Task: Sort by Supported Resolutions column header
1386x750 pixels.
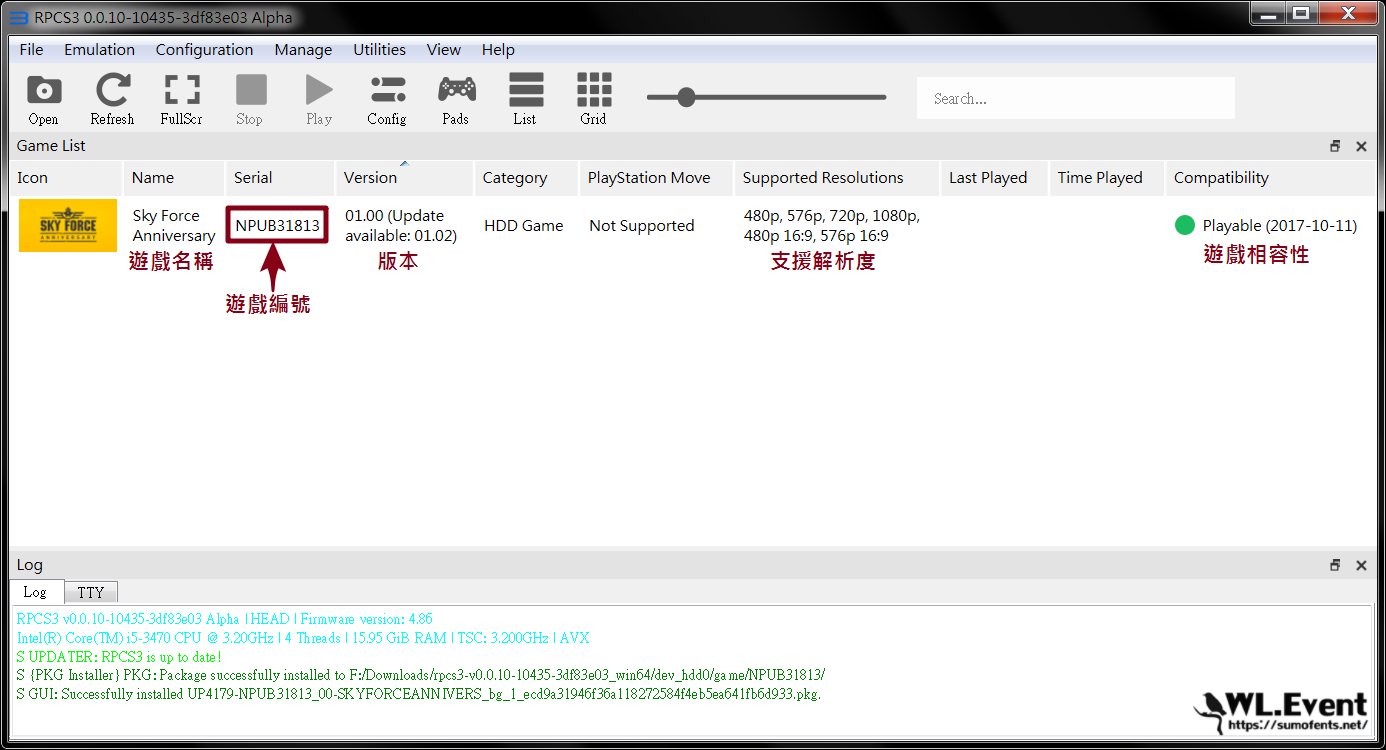Action: point(837,178)
